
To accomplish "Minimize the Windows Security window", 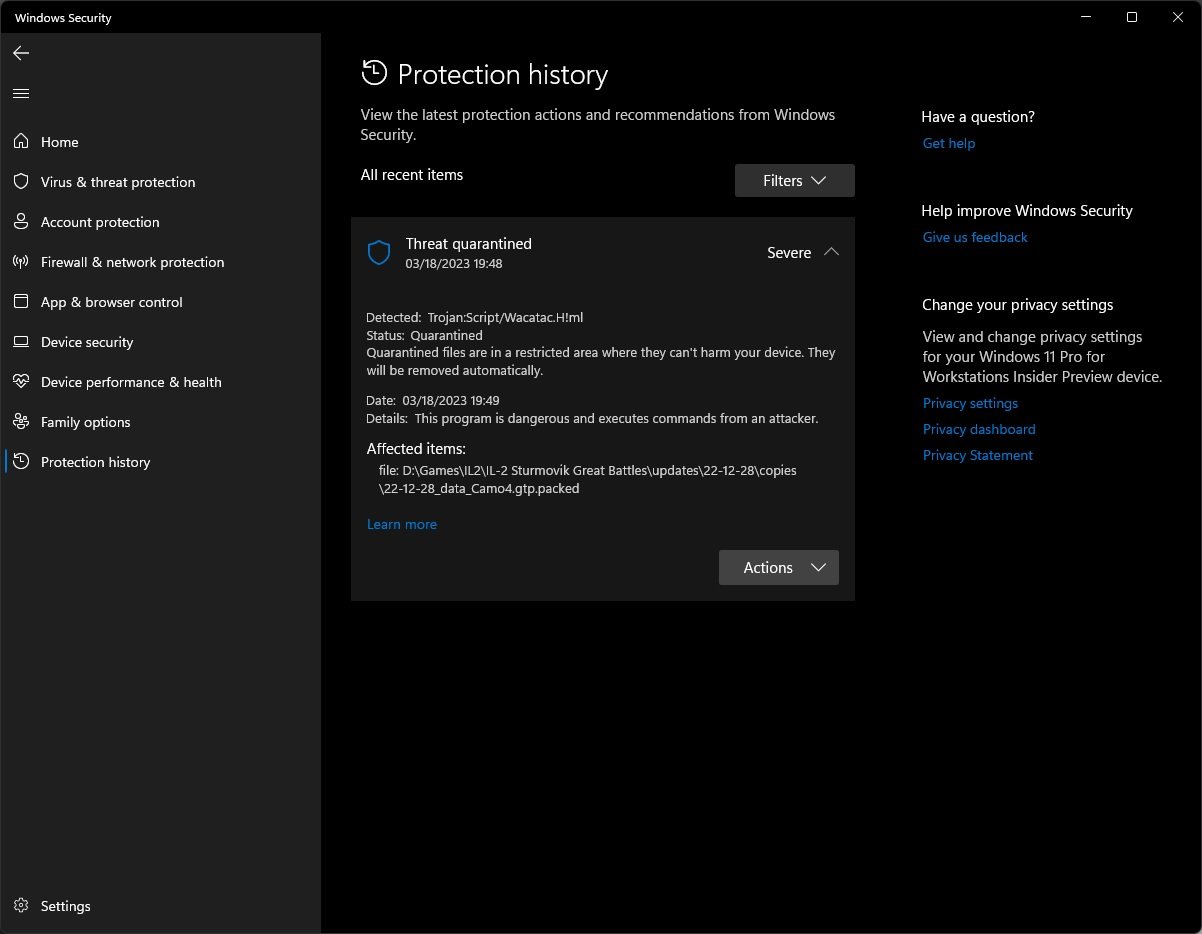I will (x=1087, y=17).
